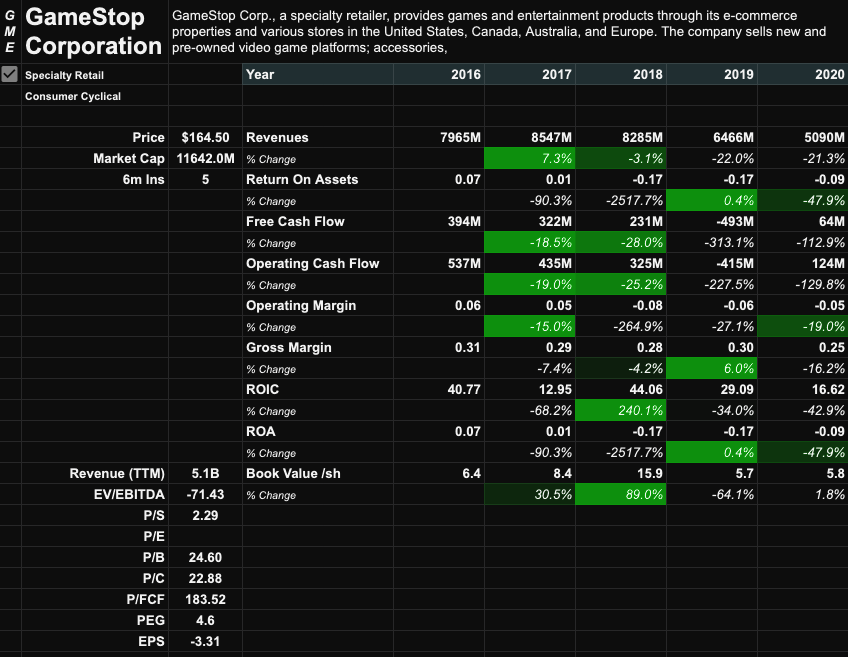This screenshot has width=848, height=657.
Task: Click the GME ticker cell
Action: [10, 31]
